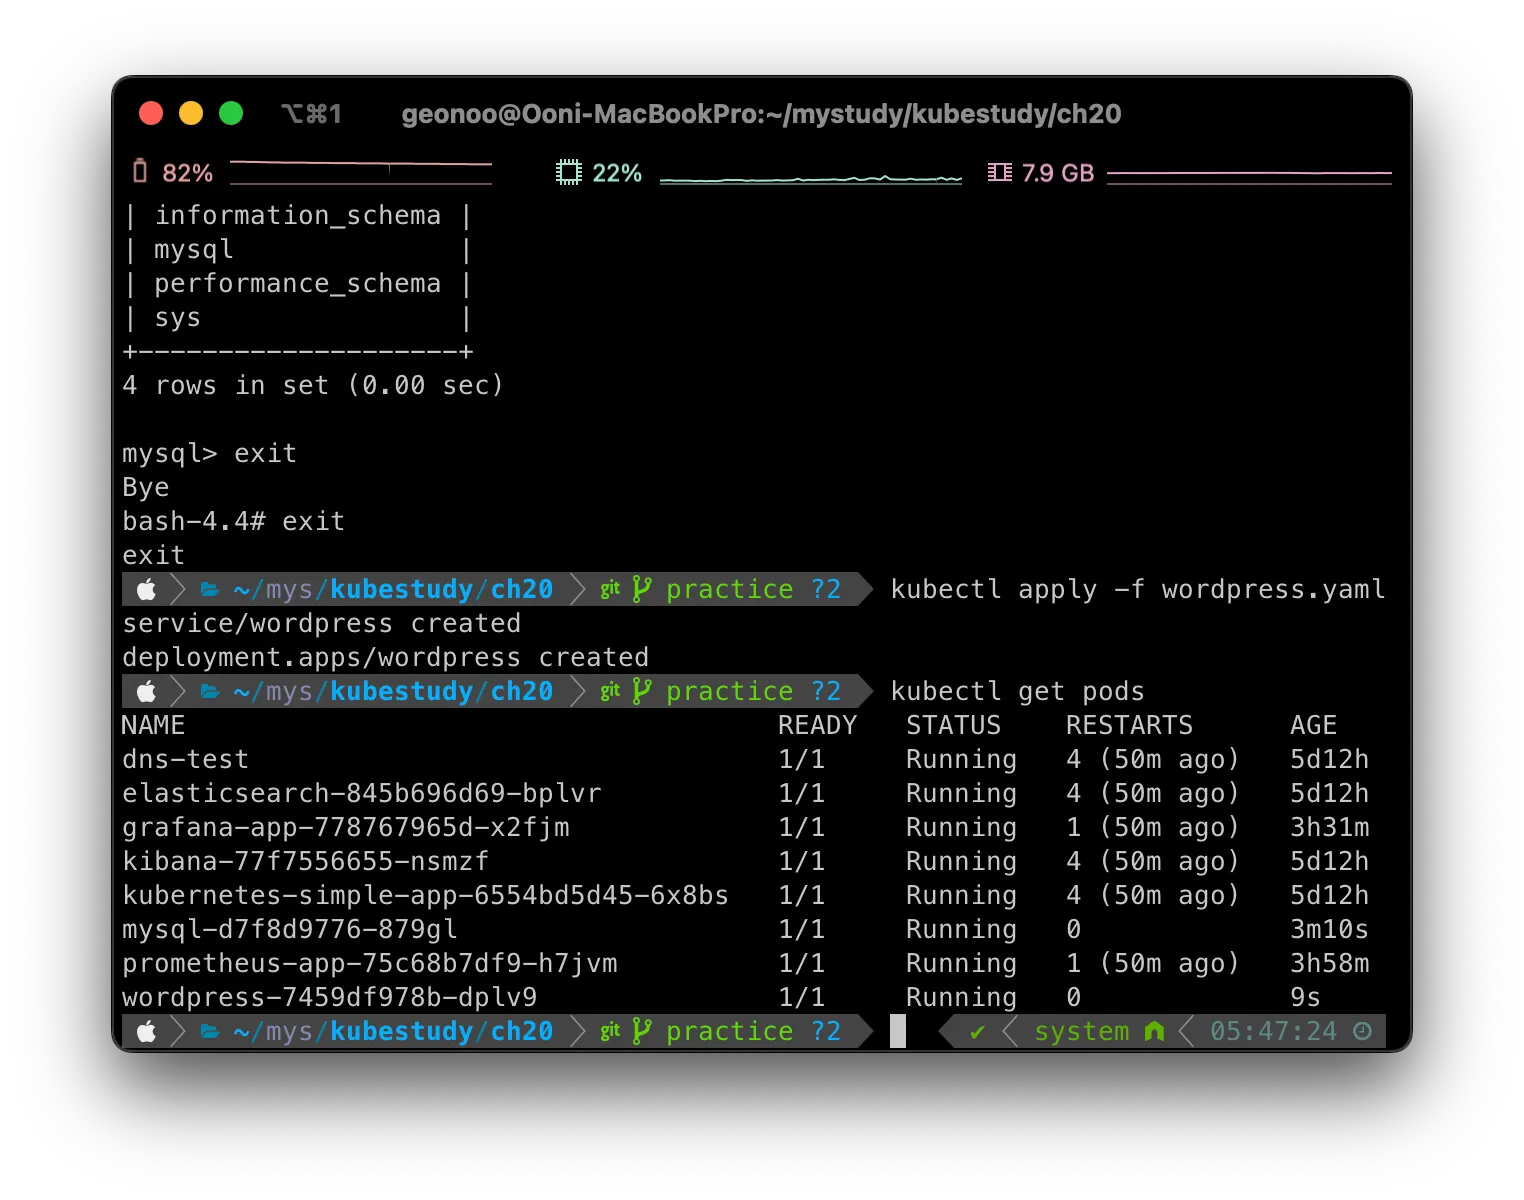
Task: Click the READY column header
Action: 818,726
